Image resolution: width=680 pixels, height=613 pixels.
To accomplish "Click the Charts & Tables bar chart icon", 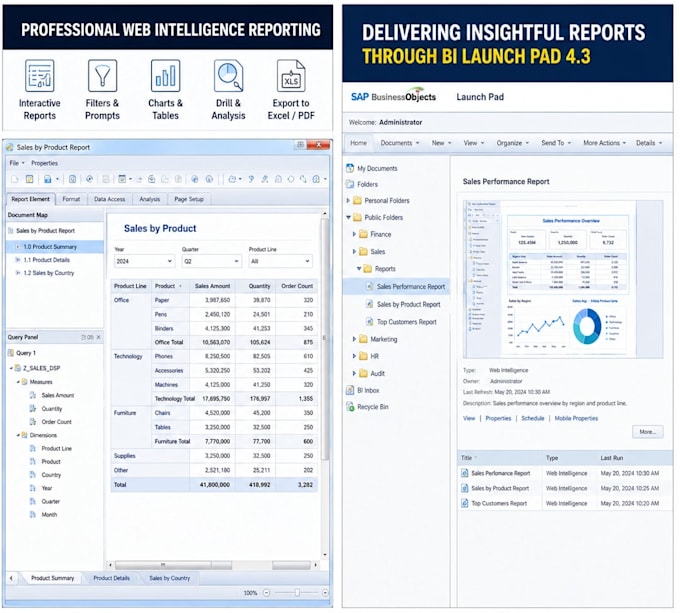I will [x=165, y=75].
